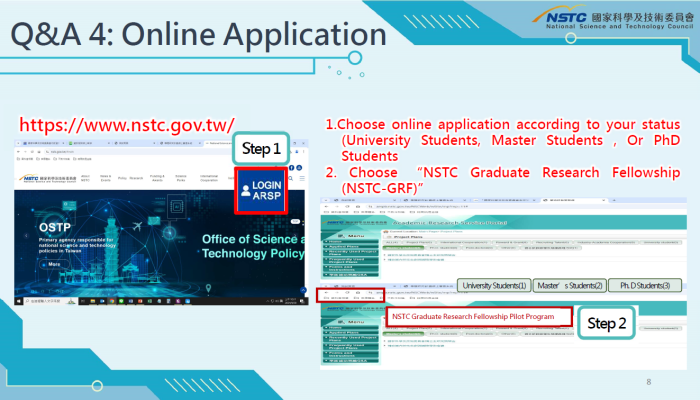700x400 pixels.
Task: Open Recently Used Project Plans in the upper Menu
Action: point(351,253)
